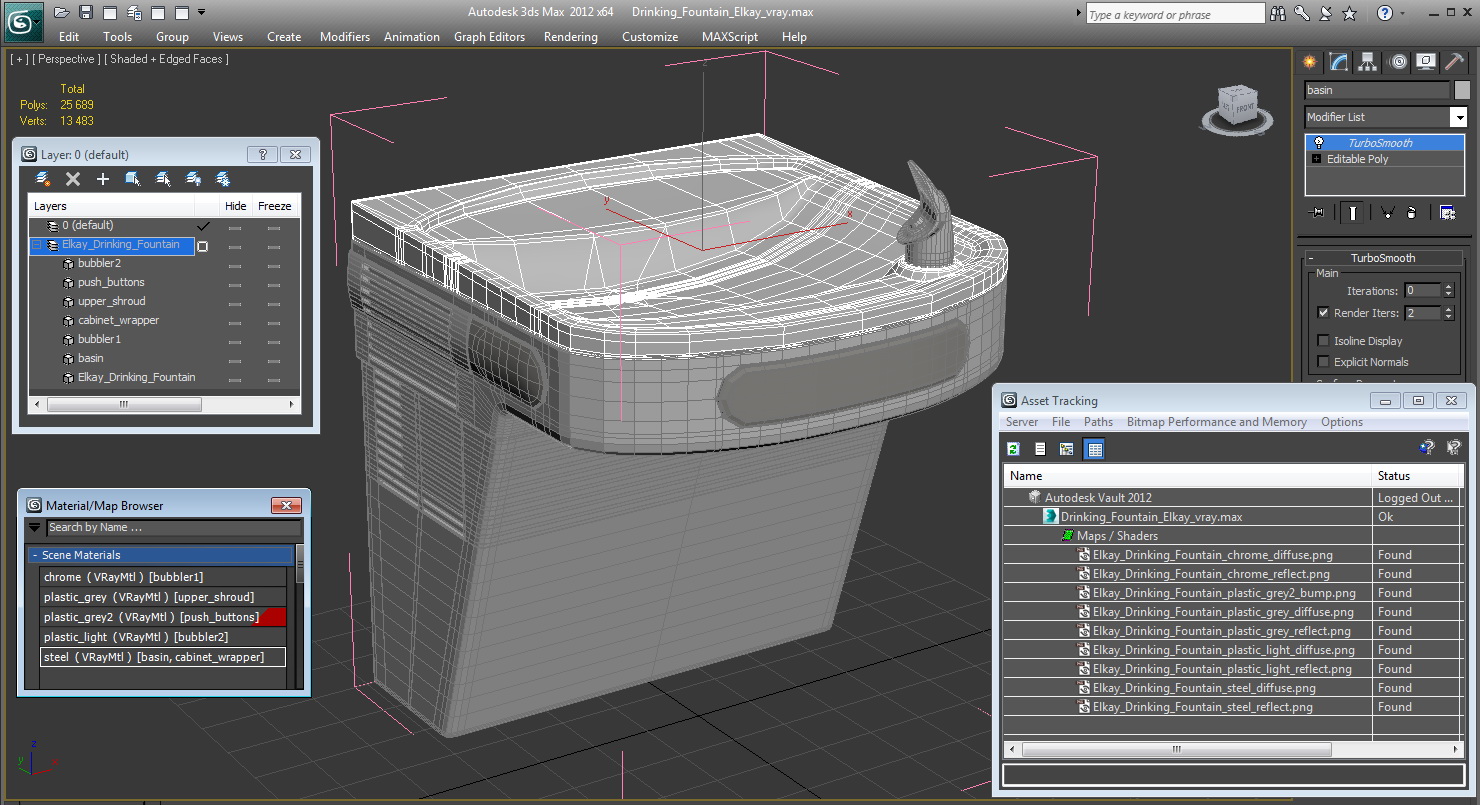Open the Utilities hammer panel tab

point(1456,62)
